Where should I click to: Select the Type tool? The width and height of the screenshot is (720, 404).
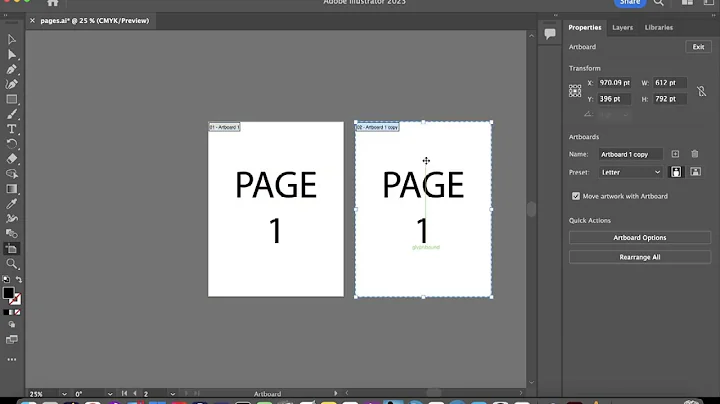pyautogui.click(x=11, y=129)
